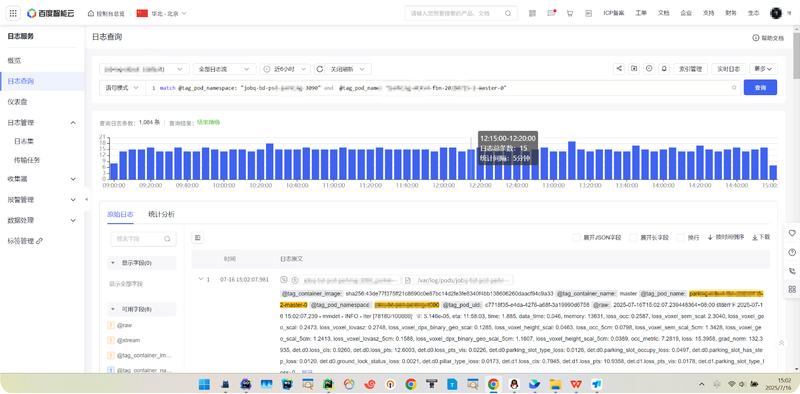800x394 pixels.
Task: Click 控制台总览 in the header
Action: tap(106, 13)
